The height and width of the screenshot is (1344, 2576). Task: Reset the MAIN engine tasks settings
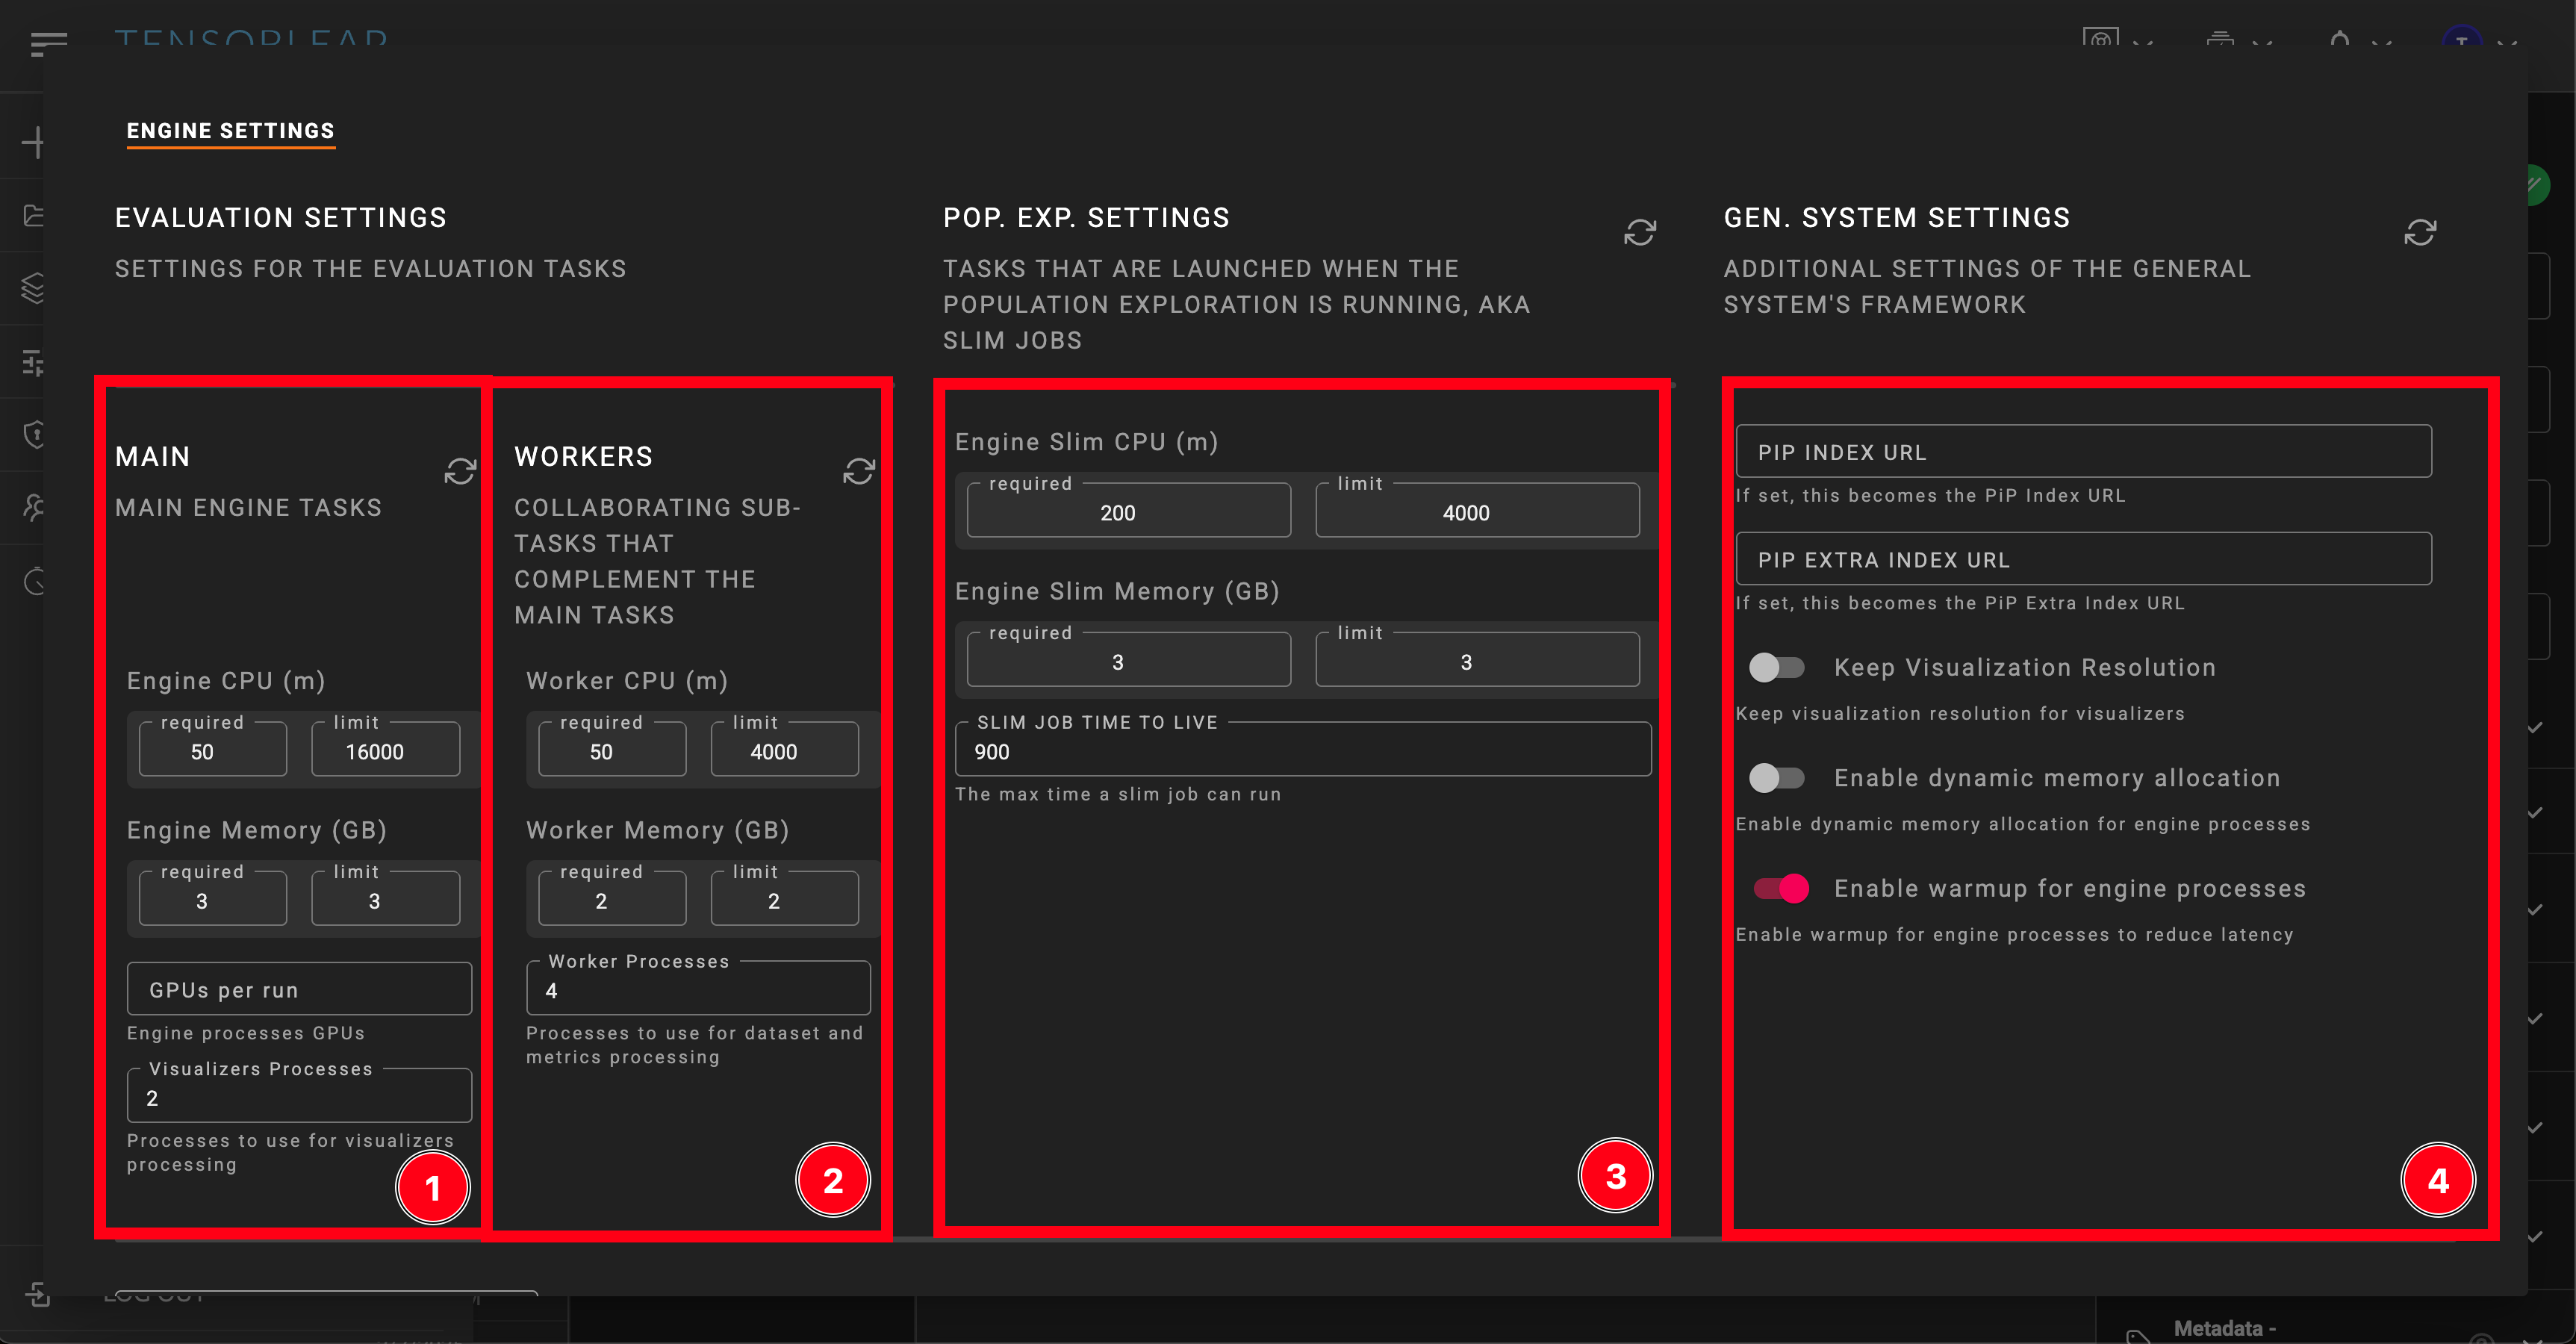(x=459, y=471)
